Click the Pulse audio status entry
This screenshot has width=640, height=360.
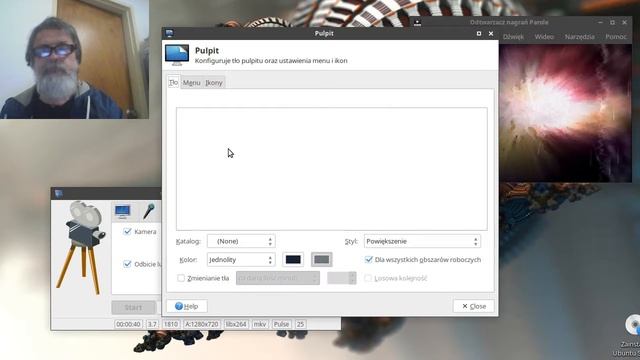coord(281,324)
